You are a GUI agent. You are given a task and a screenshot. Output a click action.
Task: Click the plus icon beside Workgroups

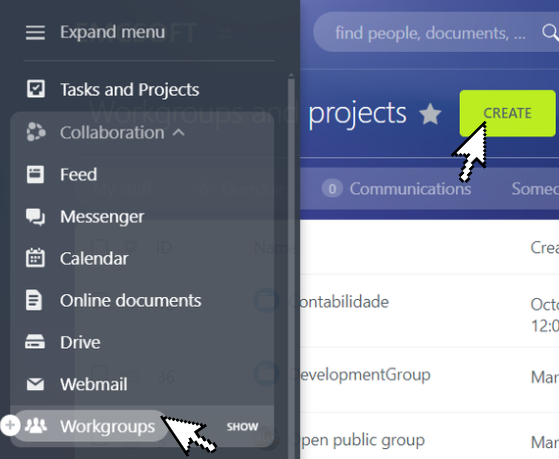click(x=10, y=425)
